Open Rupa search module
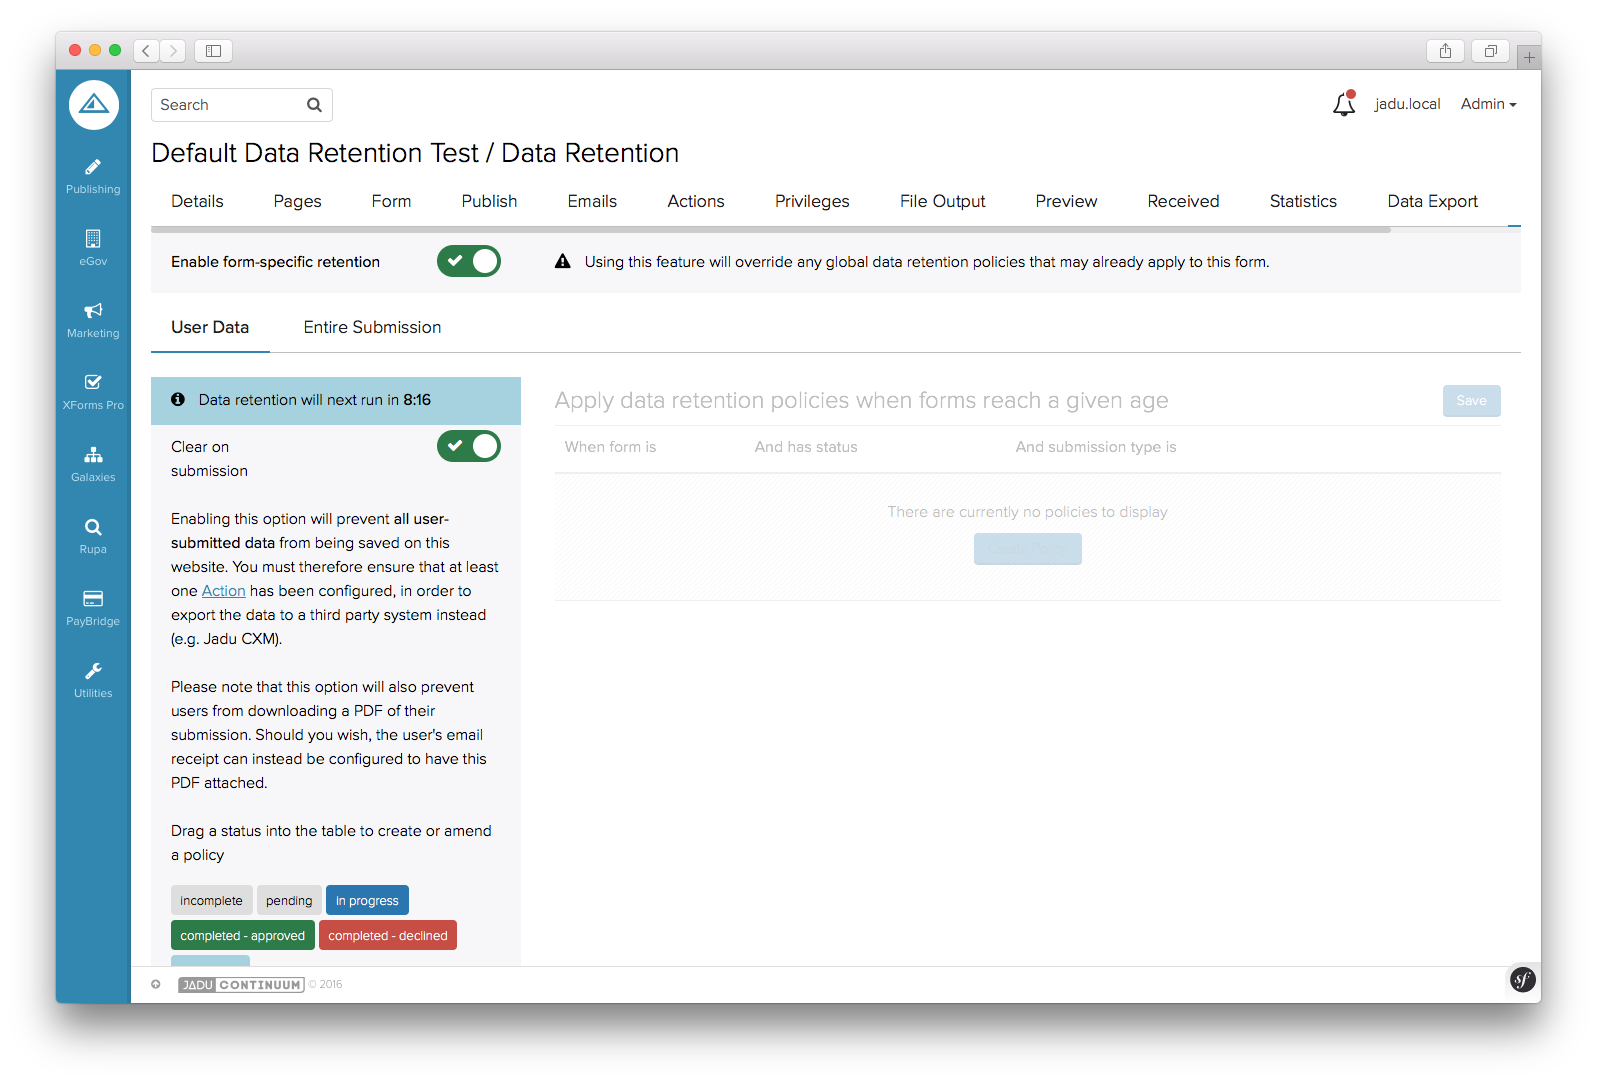1597x1083 pixels. 93,536
